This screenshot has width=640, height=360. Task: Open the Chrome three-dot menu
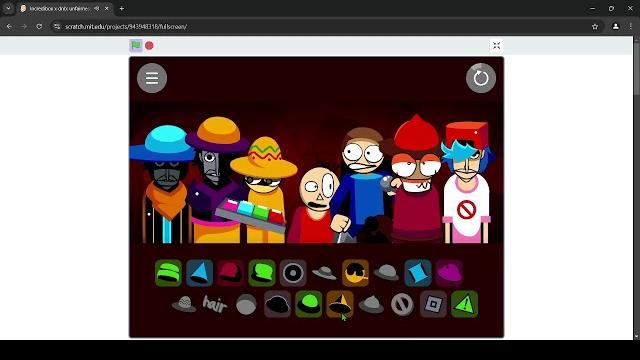pos(631,27)
